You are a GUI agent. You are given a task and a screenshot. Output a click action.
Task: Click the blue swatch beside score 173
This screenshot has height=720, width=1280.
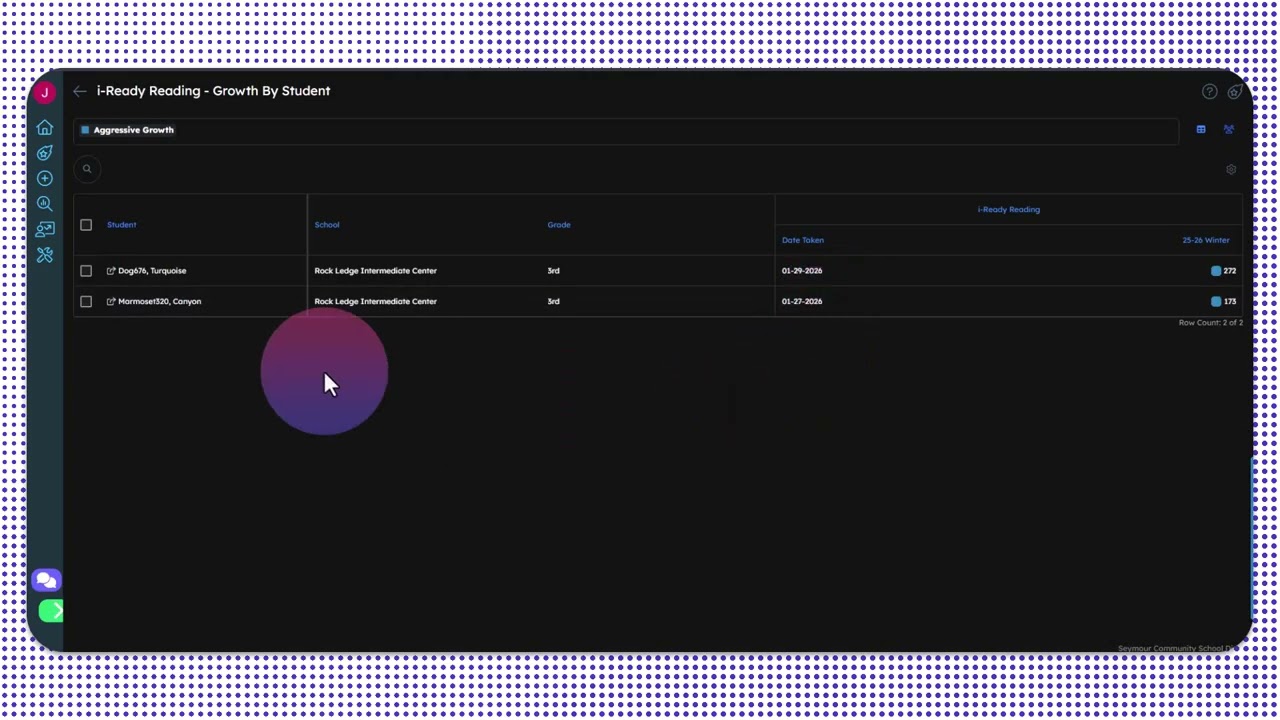[x=1216, y=301]
